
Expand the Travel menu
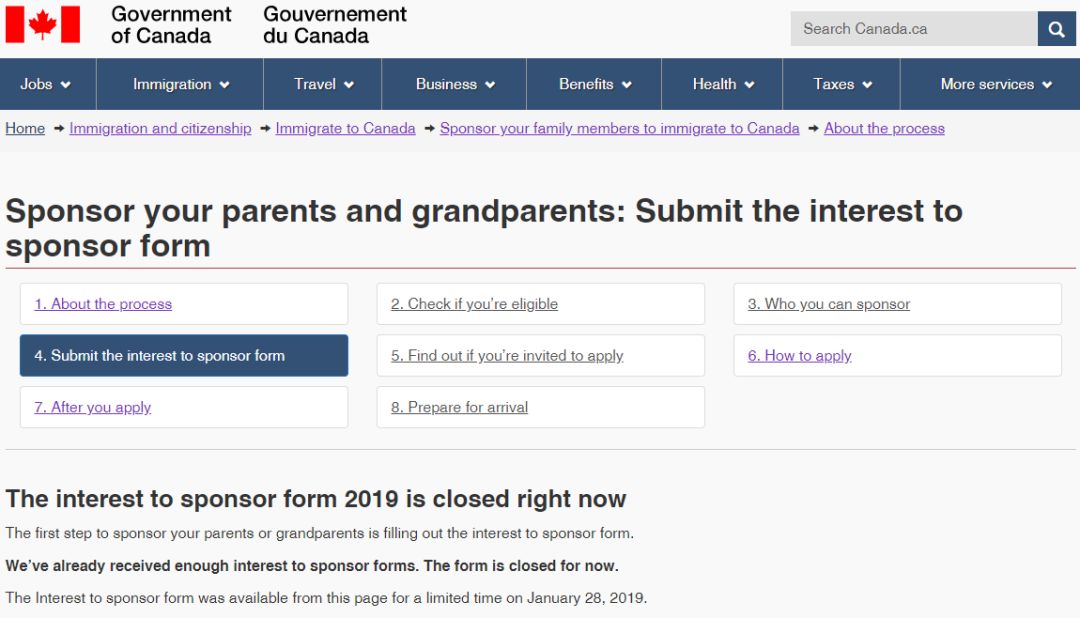click(323, 84)
